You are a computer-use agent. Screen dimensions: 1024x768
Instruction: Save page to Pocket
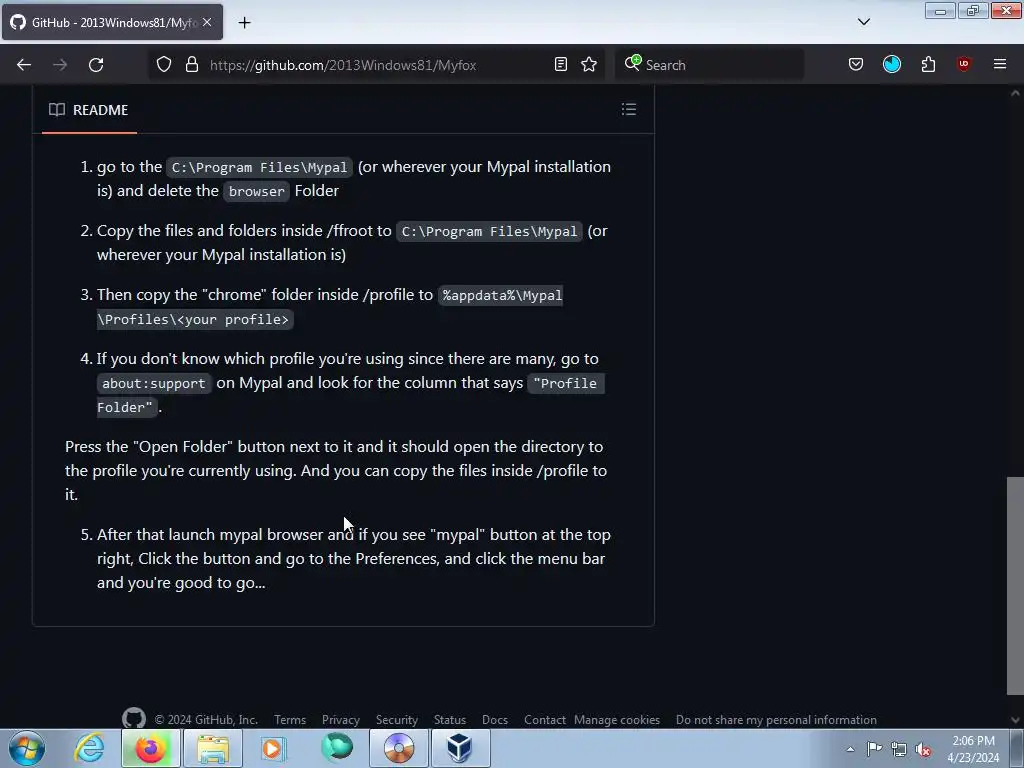pyautogui.click(x=856, y=65)
